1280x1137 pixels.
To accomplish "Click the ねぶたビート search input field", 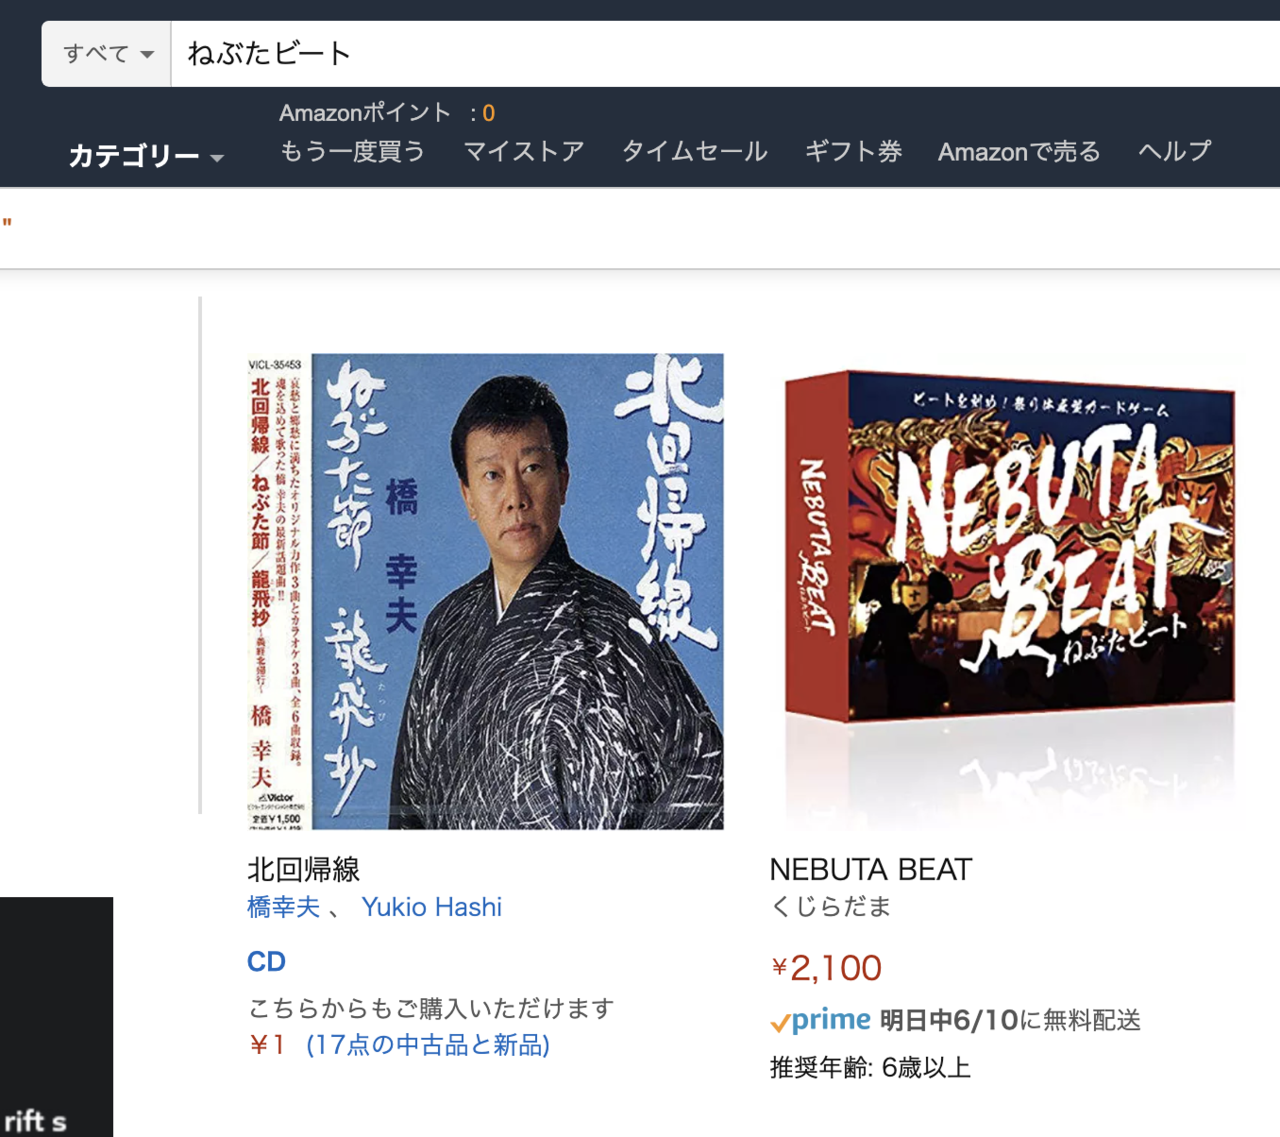I will tap(725, 54).
